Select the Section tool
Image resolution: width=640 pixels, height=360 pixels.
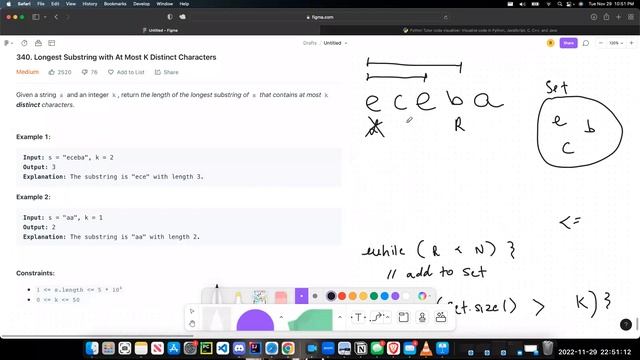tap(403, 317)
